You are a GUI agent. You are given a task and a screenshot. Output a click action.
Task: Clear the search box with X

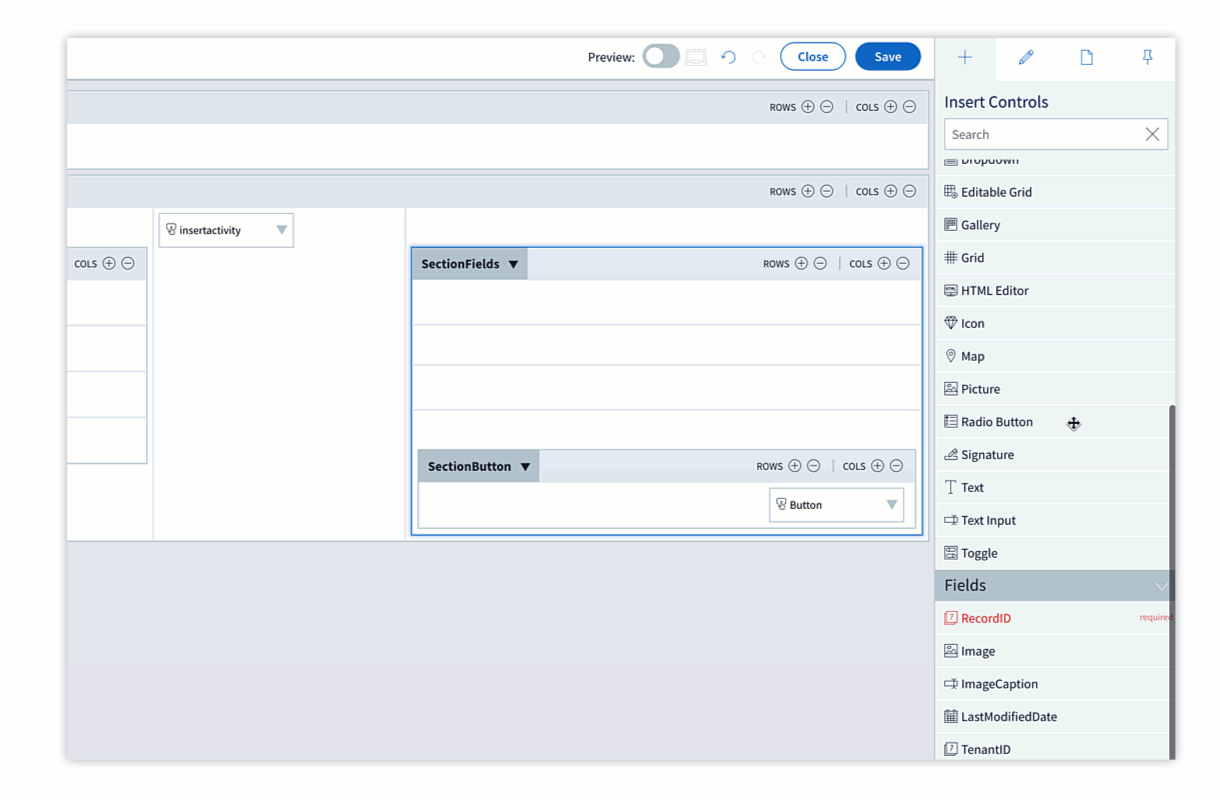pyautogui.click(x=1153, y=134)
